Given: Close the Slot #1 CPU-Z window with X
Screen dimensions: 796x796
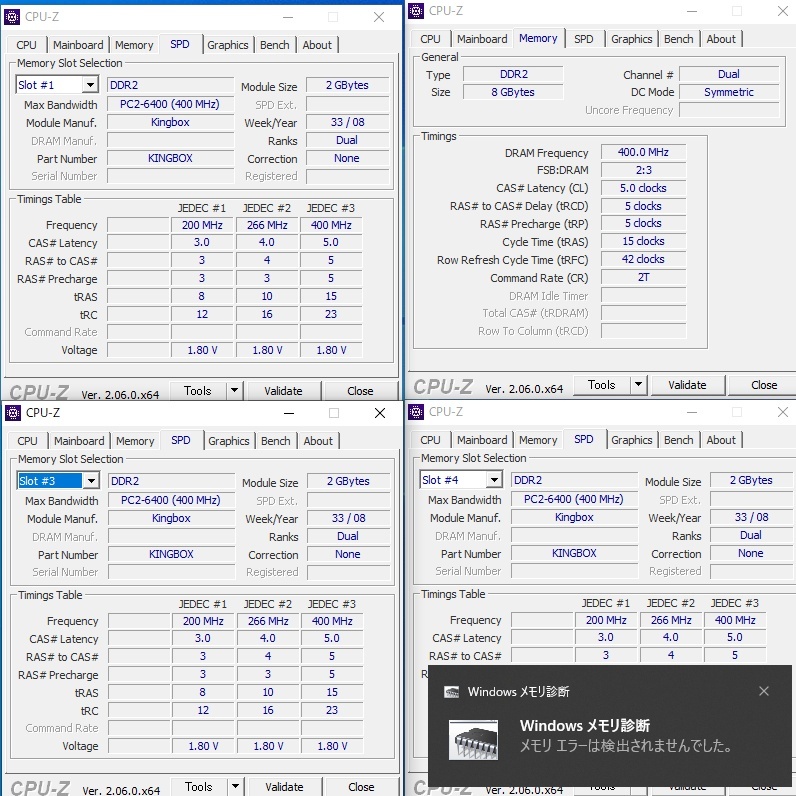Looking at the screenshot, I should tap(379, 17).
